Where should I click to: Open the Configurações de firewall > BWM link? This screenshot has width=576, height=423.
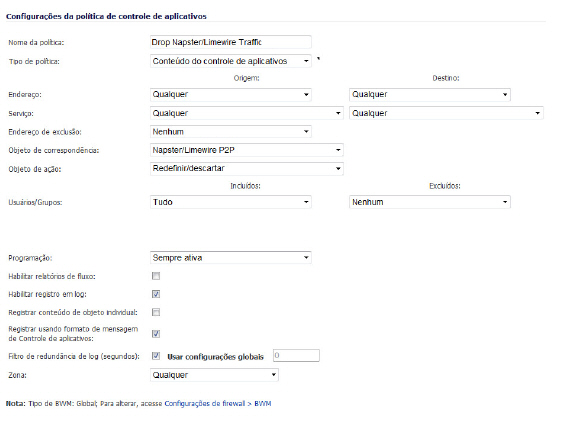click(x=217, y=403)
